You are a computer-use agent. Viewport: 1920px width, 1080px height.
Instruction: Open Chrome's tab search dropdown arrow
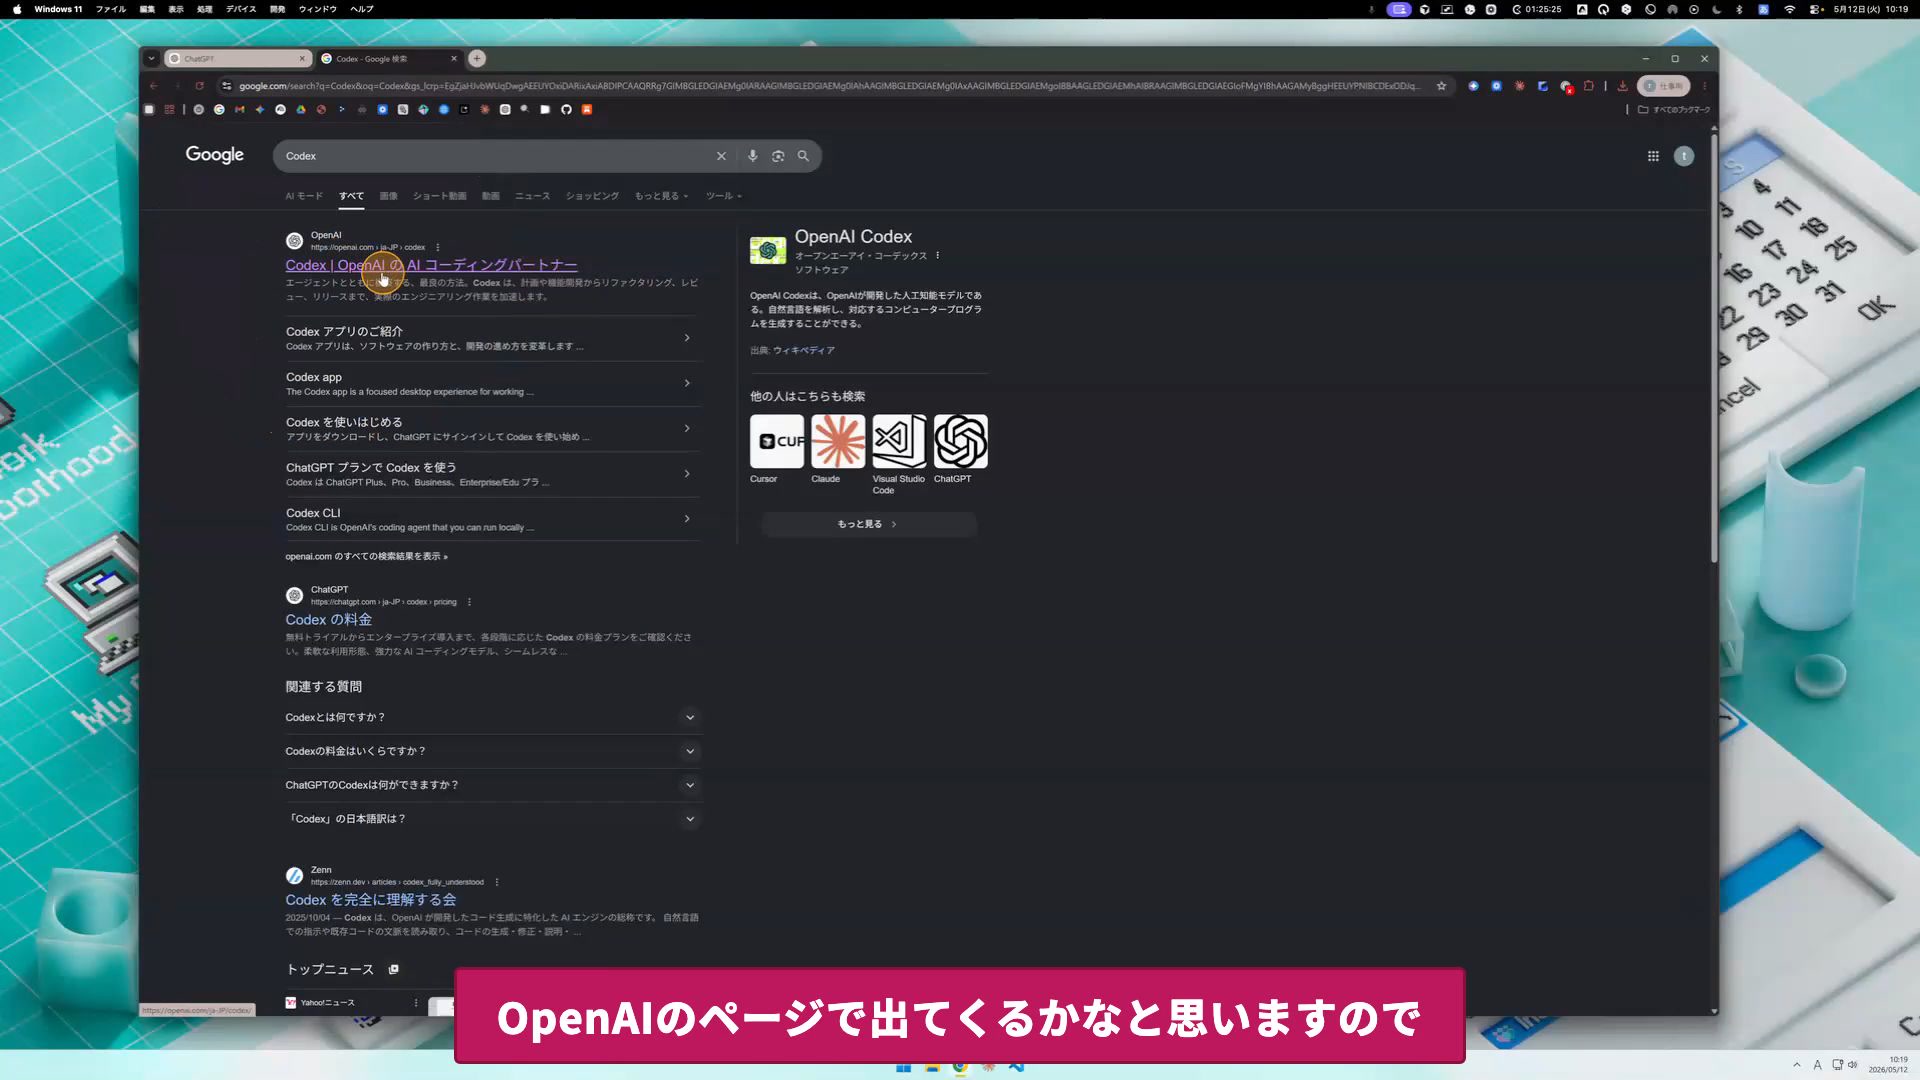pos(151,58)
